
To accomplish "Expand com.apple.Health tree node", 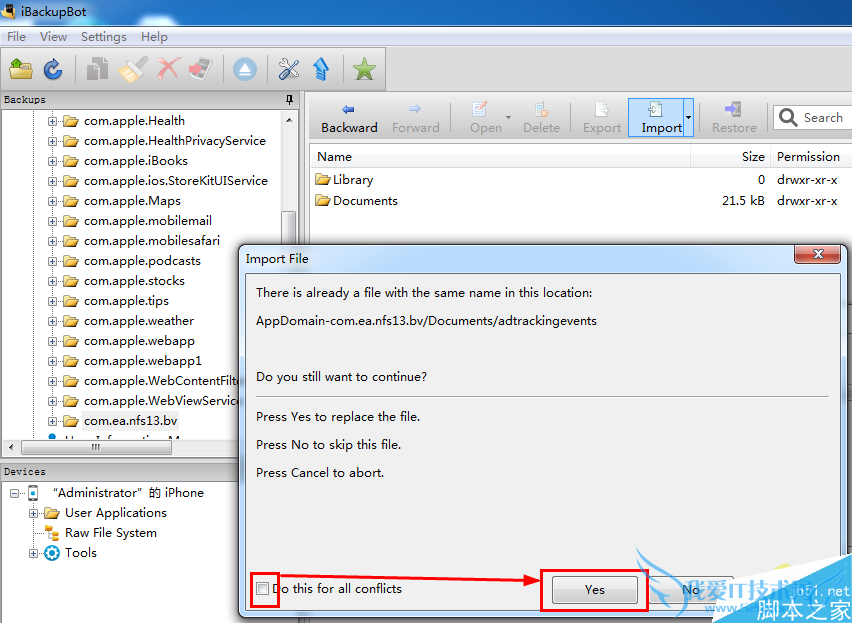I will (52, 121).
